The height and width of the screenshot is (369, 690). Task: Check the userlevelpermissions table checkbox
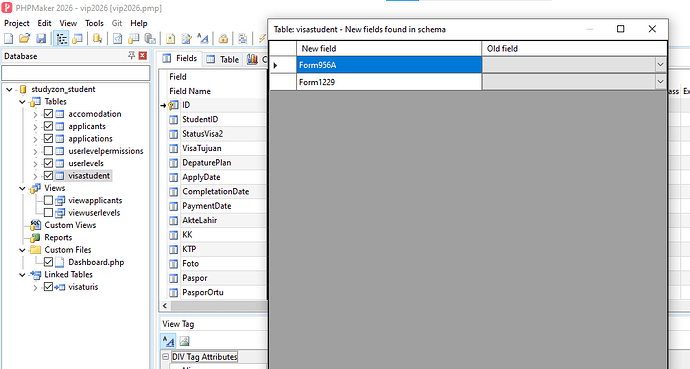48,151
